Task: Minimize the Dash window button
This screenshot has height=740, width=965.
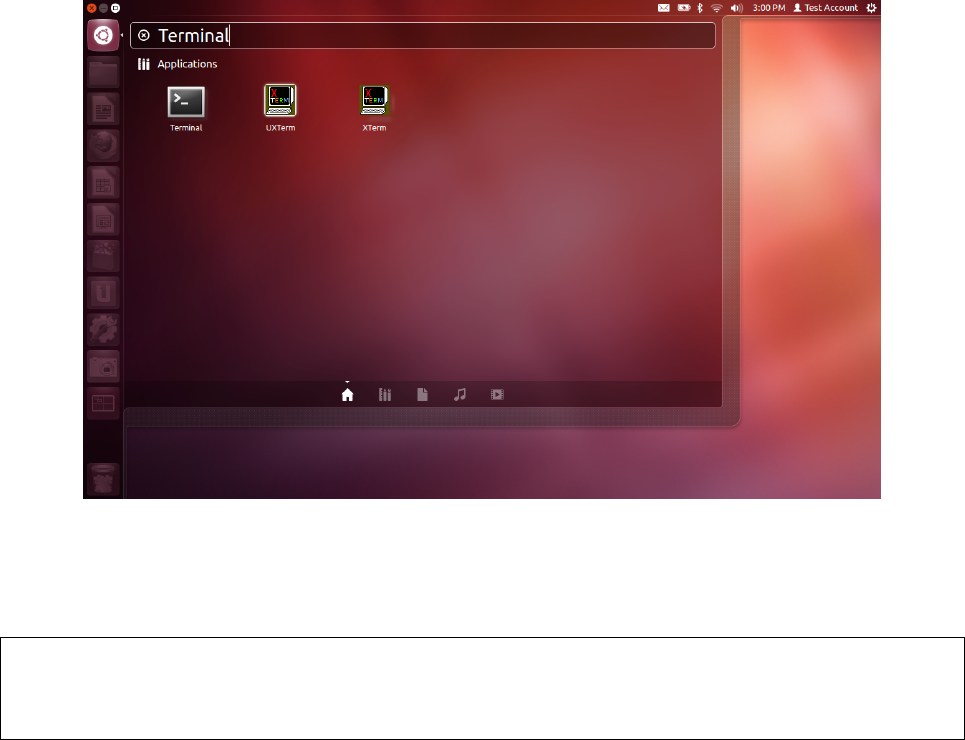Action: pyautogui.click(x=103, y=8)
